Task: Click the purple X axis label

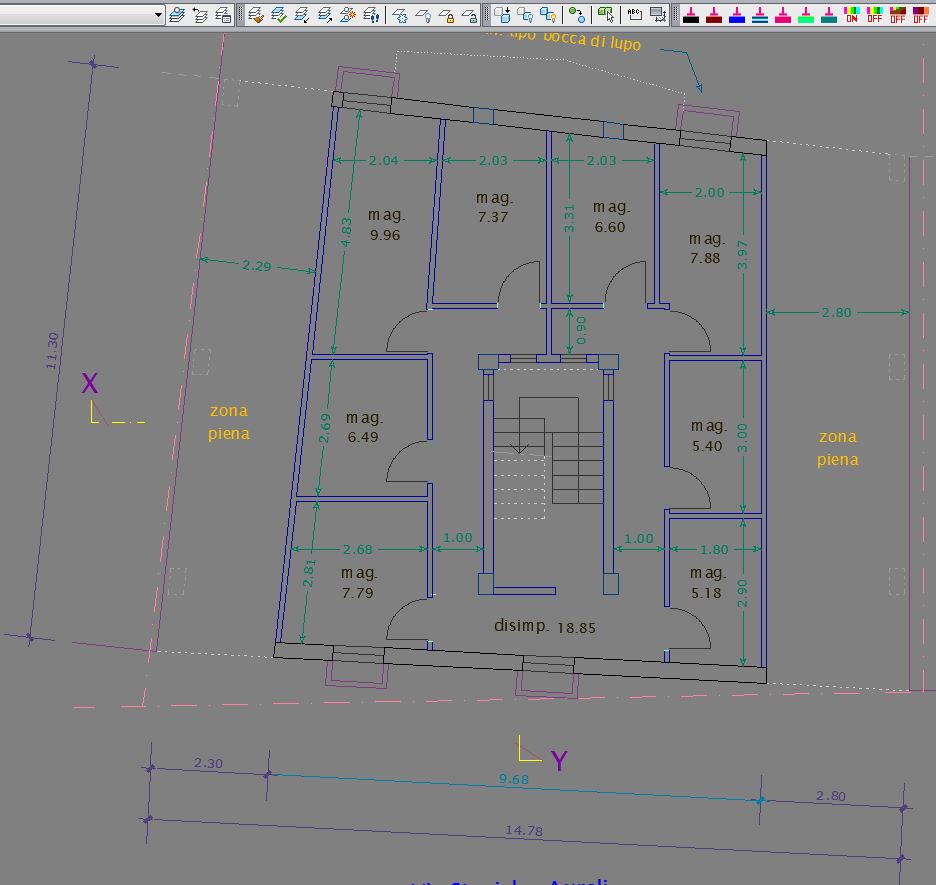Action: pos(90,383)
